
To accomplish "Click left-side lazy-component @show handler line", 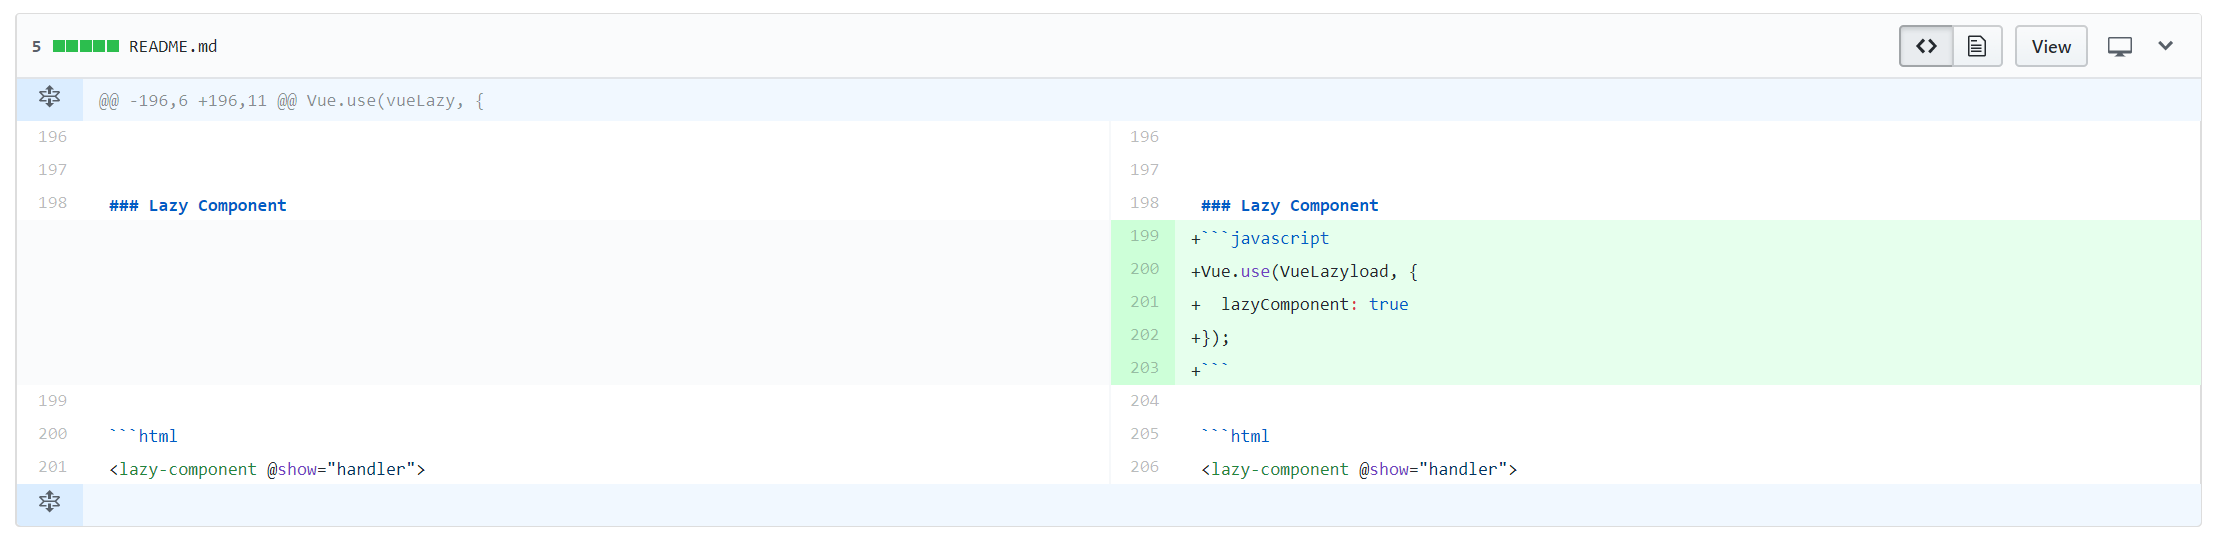I will pos(267,469).
